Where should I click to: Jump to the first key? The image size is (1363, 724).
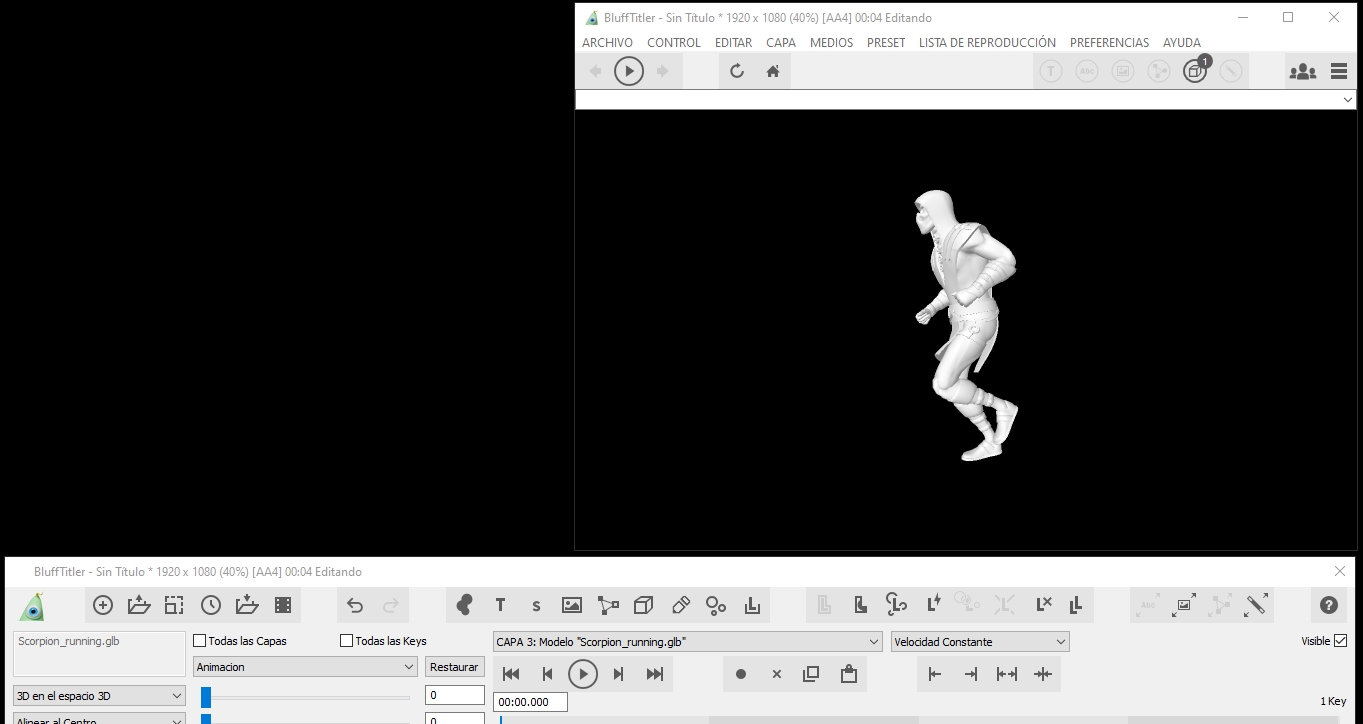coord(511,674)
